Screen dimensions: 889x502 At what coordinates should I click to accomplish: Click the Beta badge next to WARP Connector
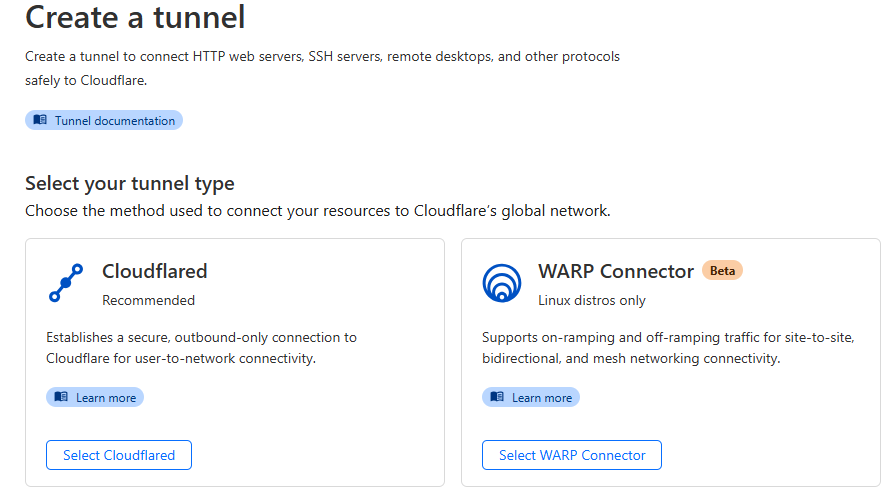(722, 271)
